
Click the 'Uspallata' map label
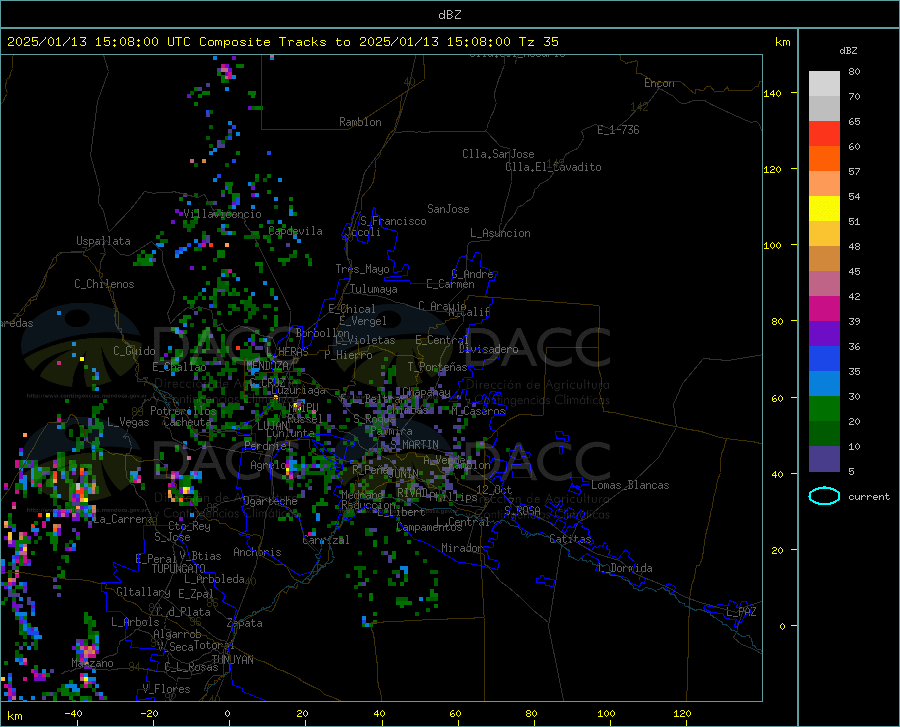click(x=103, y=241)
